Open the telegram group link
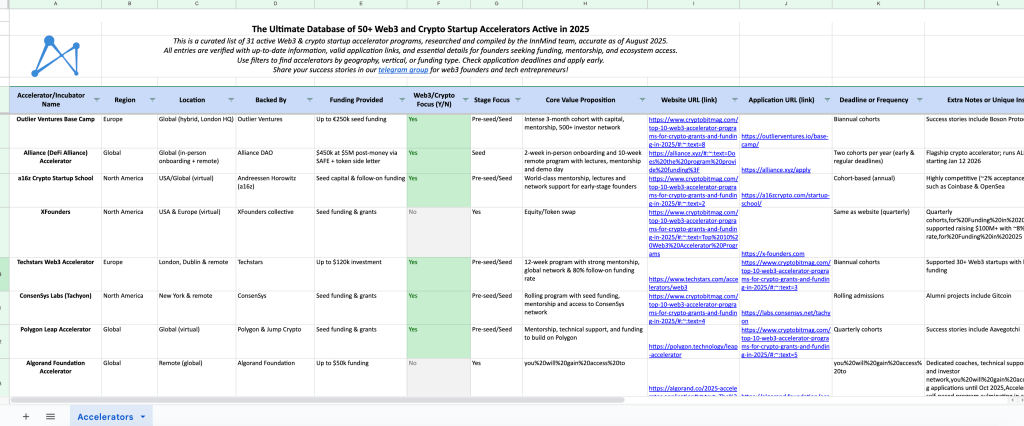 [403, 69]
